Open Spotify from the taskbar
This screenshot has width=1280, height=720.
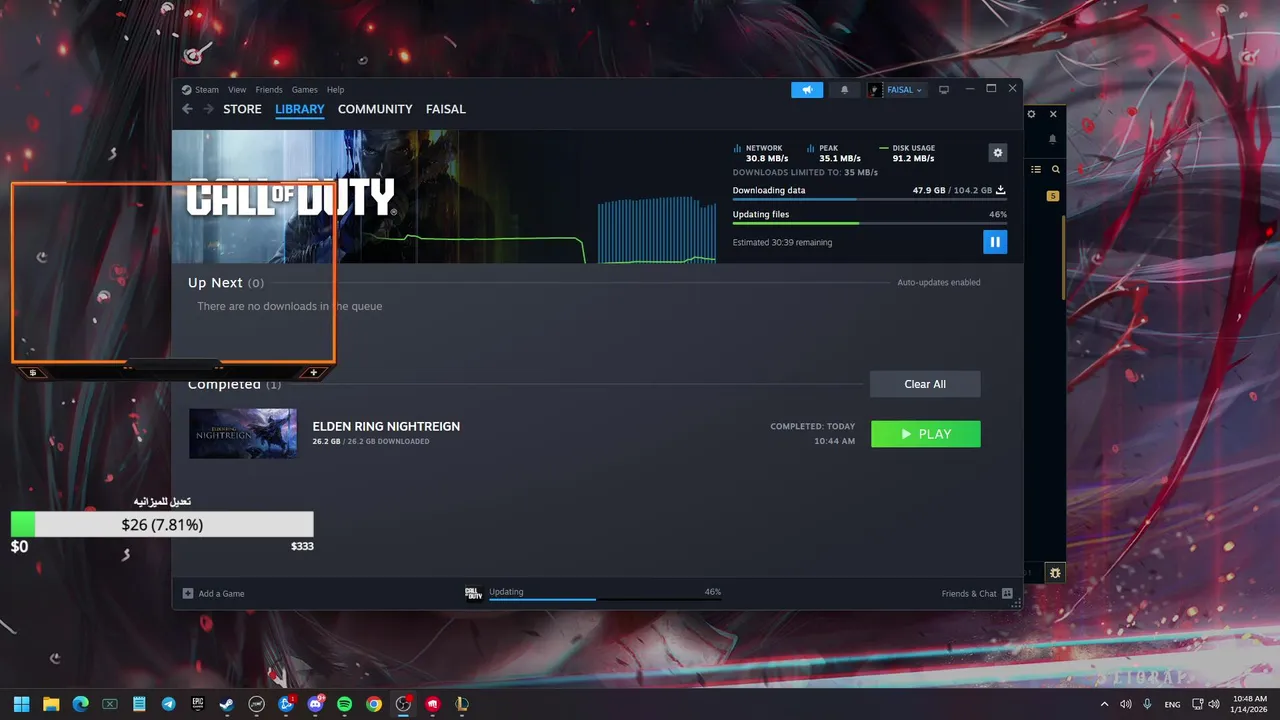coord(344,704)
